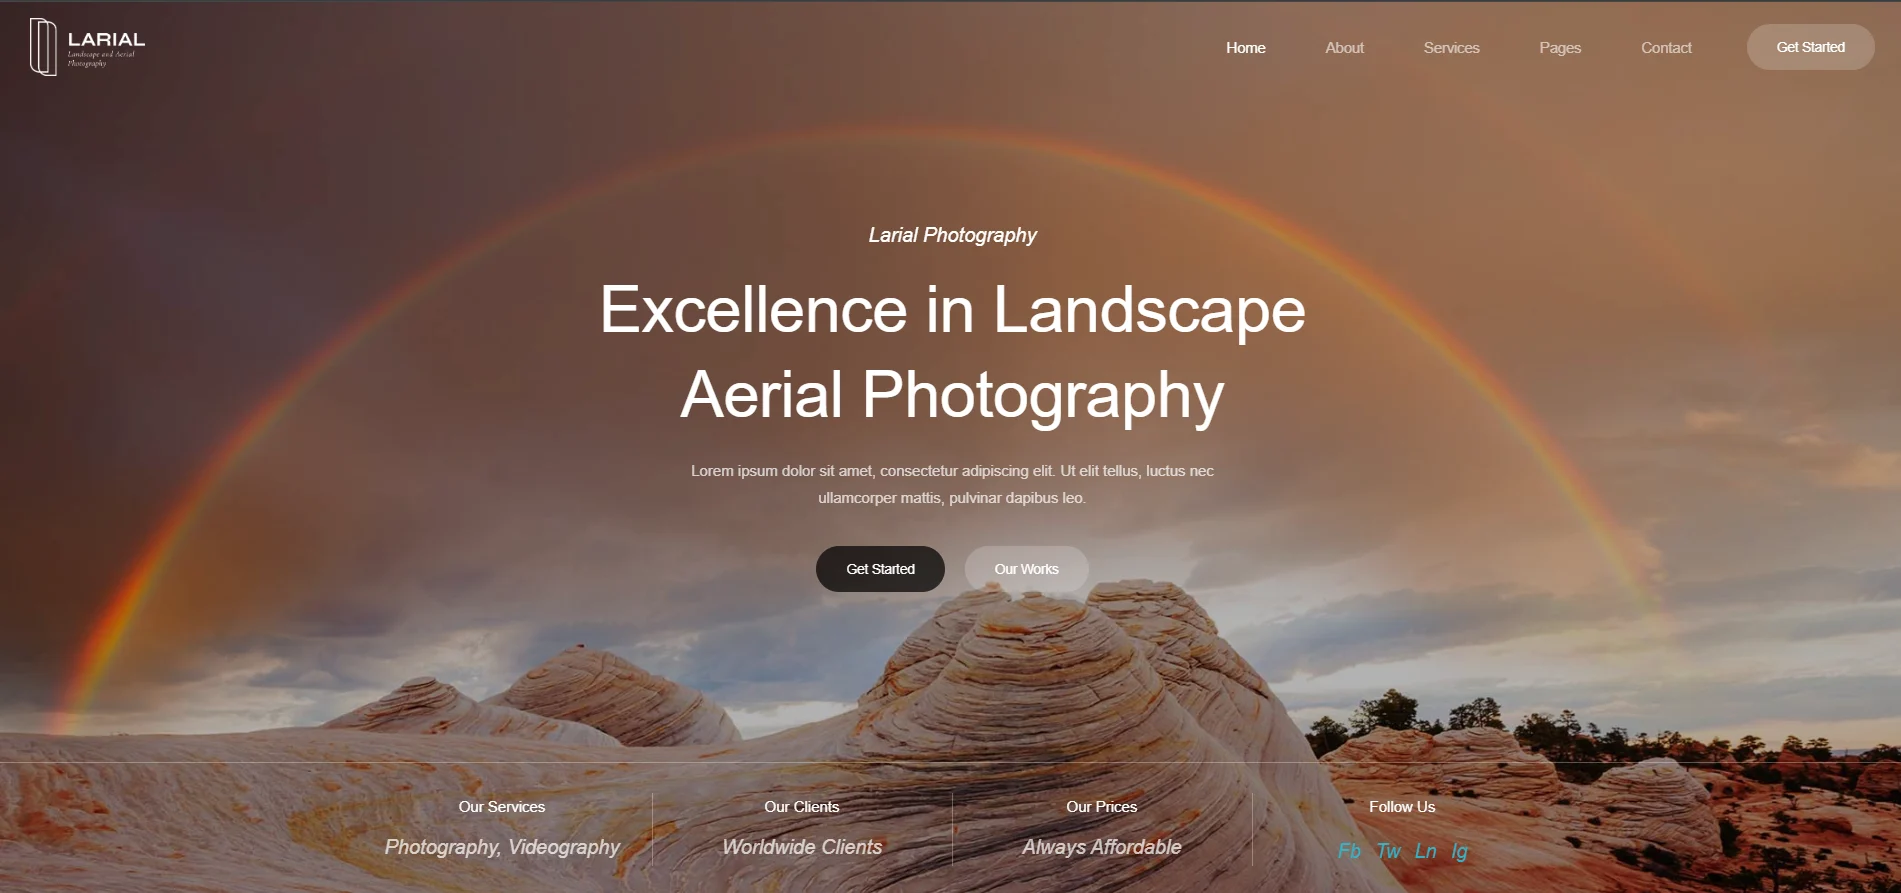This screenshot has width=1901, height=893.
Task: Select the Ln social link
Action: [x=1425, y=851]
